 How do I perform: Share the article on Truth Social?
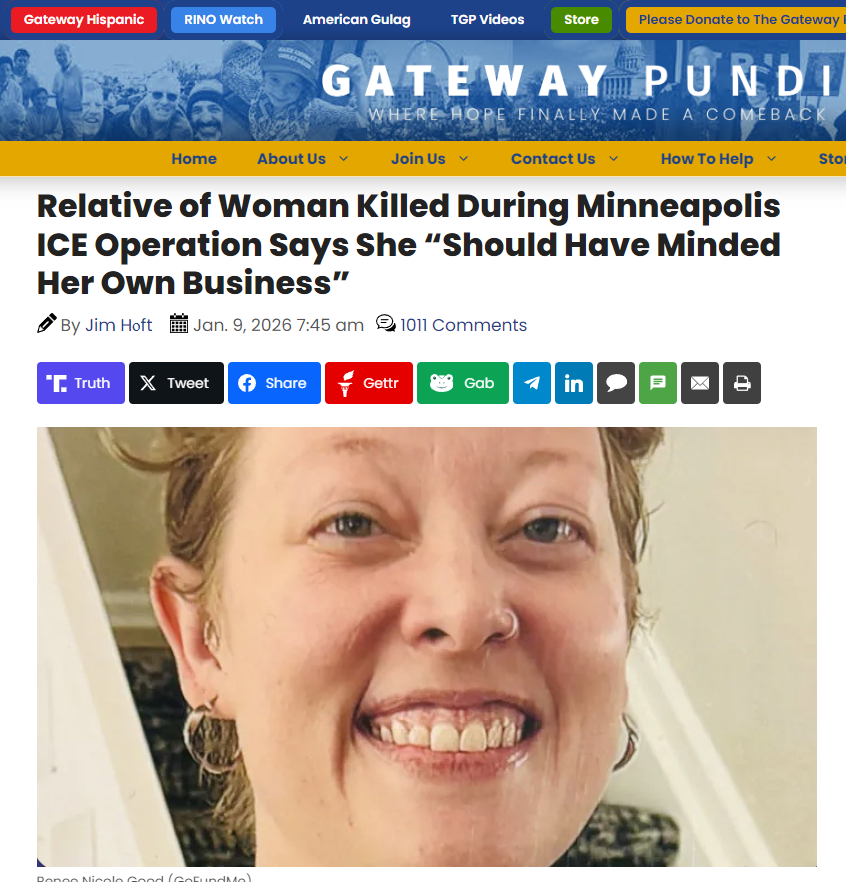pyautogui.click(x=81, y=383)
